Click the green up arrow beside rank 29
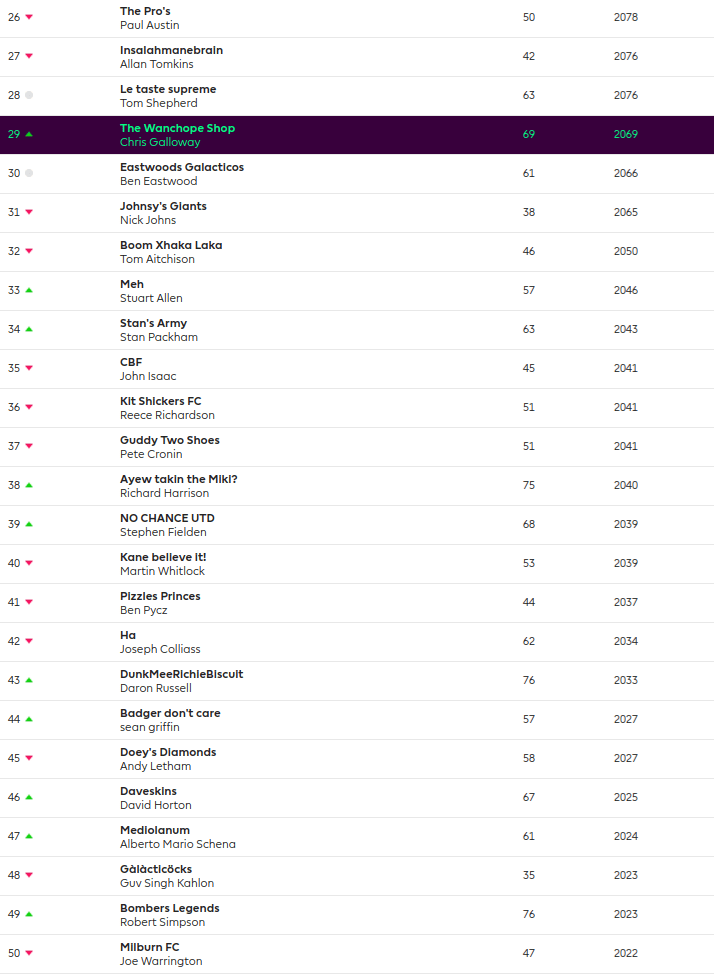The image size is (714, 978). tap(29, 134)
